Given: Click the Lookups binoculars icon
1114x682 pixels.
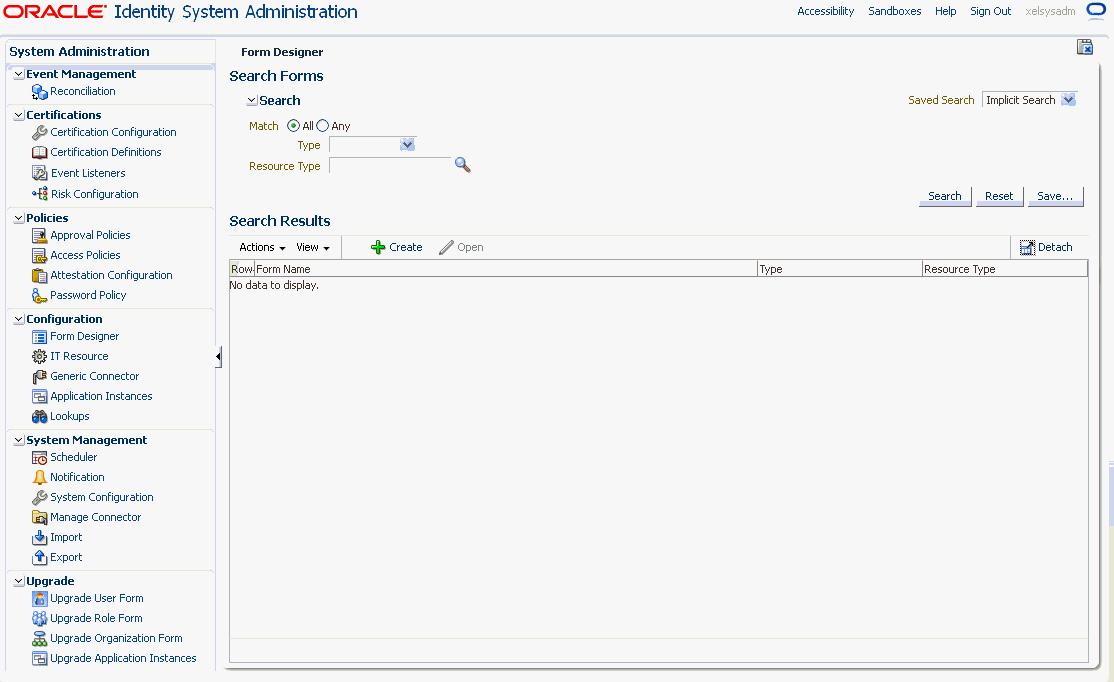Looking at the screenshot, I should tap(40, 417).
